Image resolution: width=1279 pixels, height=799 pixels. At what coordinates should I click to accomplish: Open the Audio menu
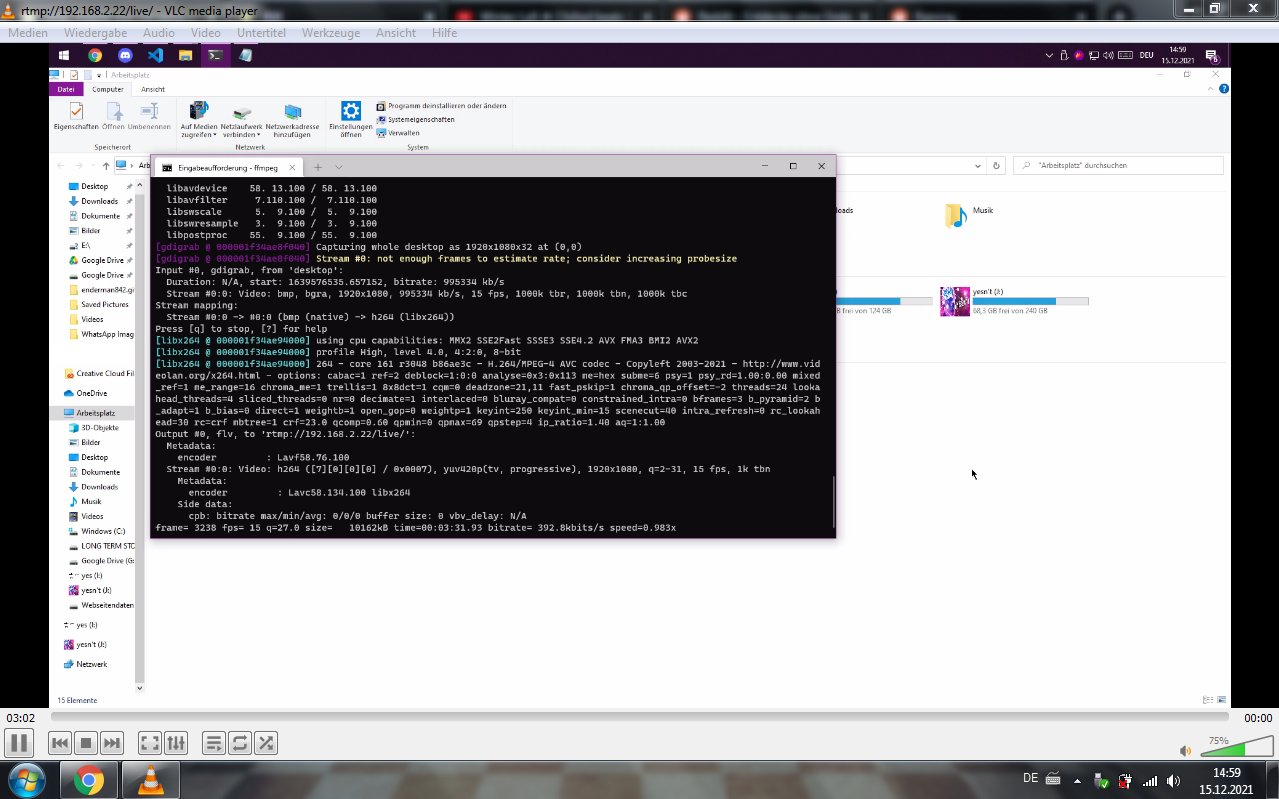[158, 33]
